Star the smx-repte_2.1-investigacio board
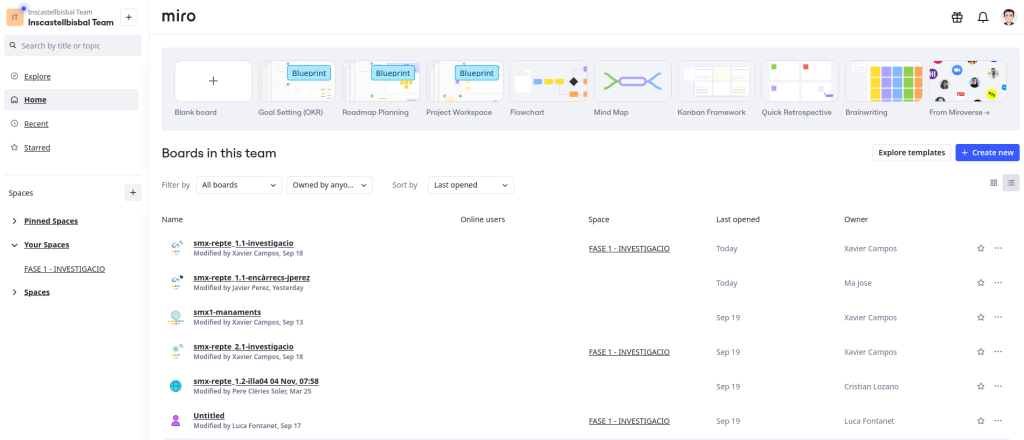The image size is (1024, 440). [x=981, y=352]
